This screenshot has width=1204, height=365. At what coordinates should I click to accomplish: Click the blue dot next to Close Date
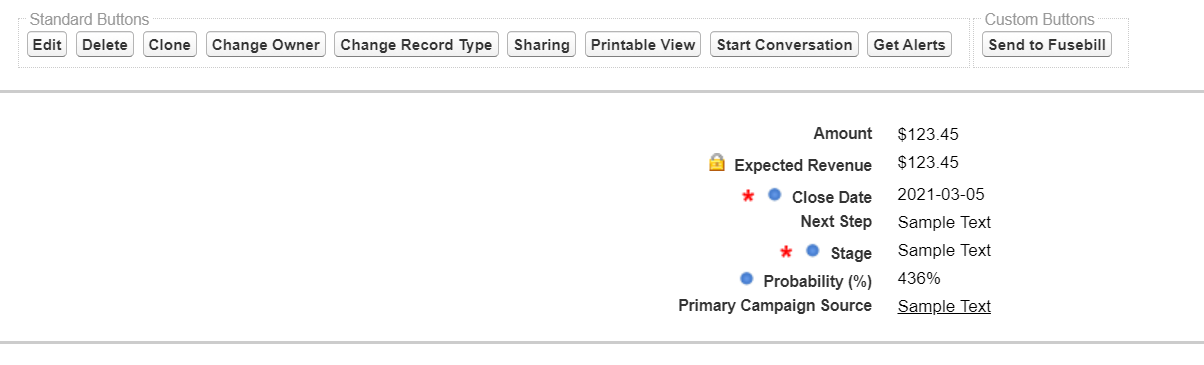(x=774, y=194)
